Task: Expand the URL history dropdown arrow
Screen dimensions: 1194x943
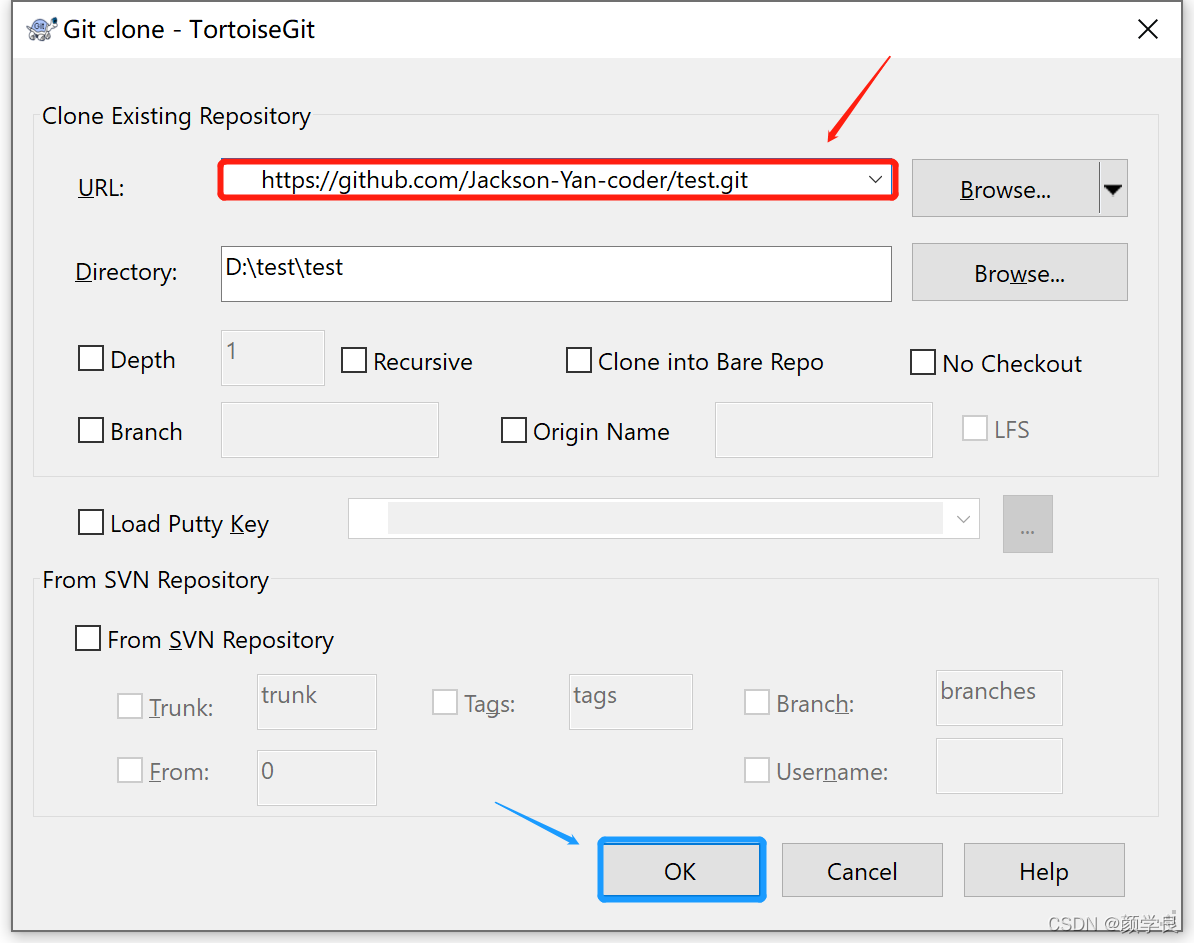Action: click(x=876, y=180)
